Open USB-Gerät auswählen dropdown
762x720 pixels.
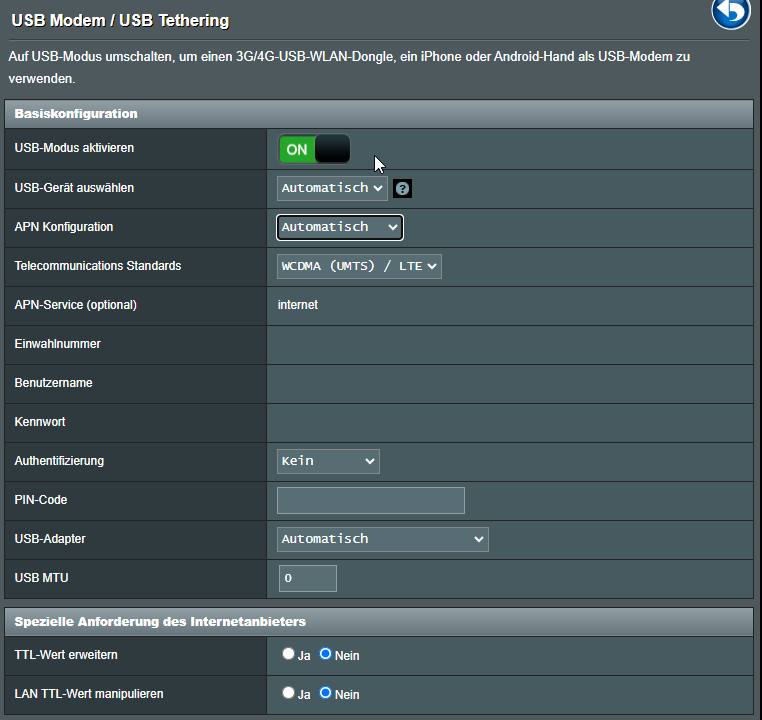click(332, 189)
